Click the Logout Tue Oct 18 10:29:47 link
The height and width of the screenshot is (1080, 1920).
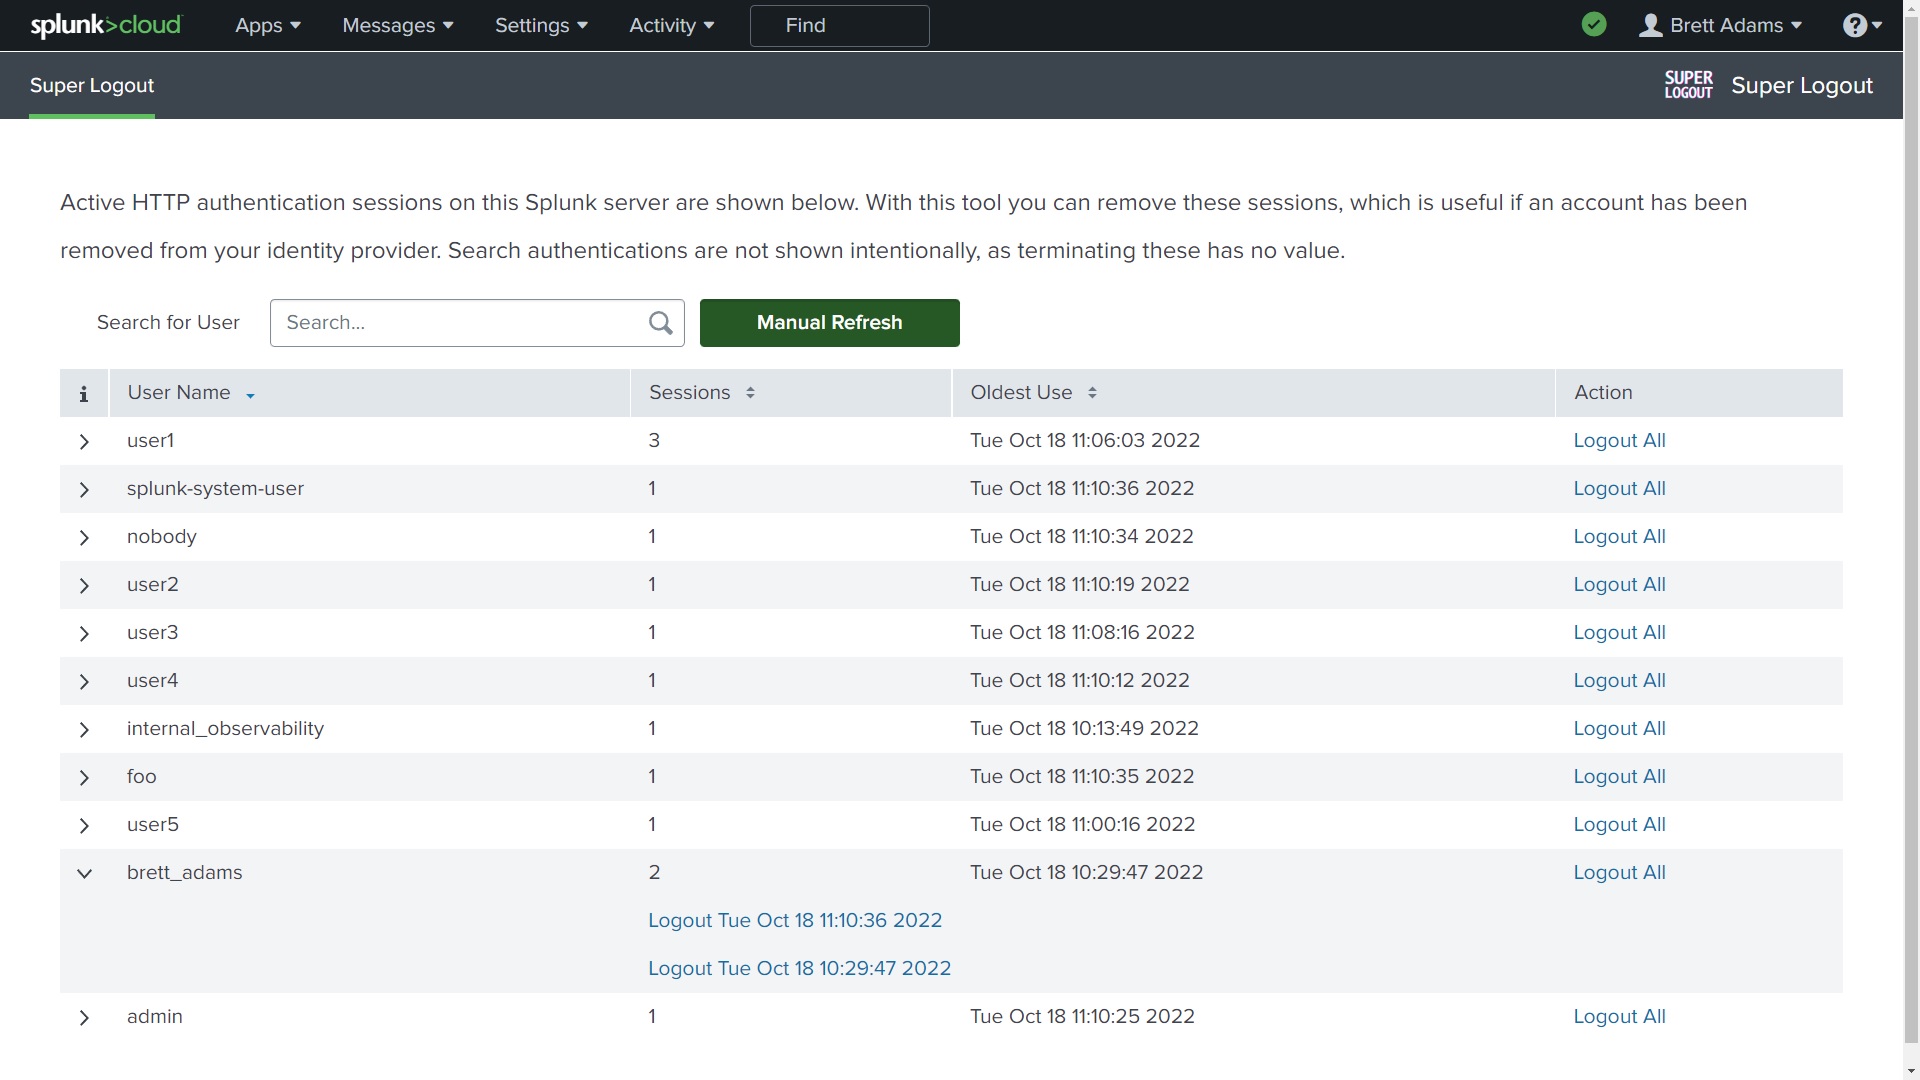click(799, 967)
